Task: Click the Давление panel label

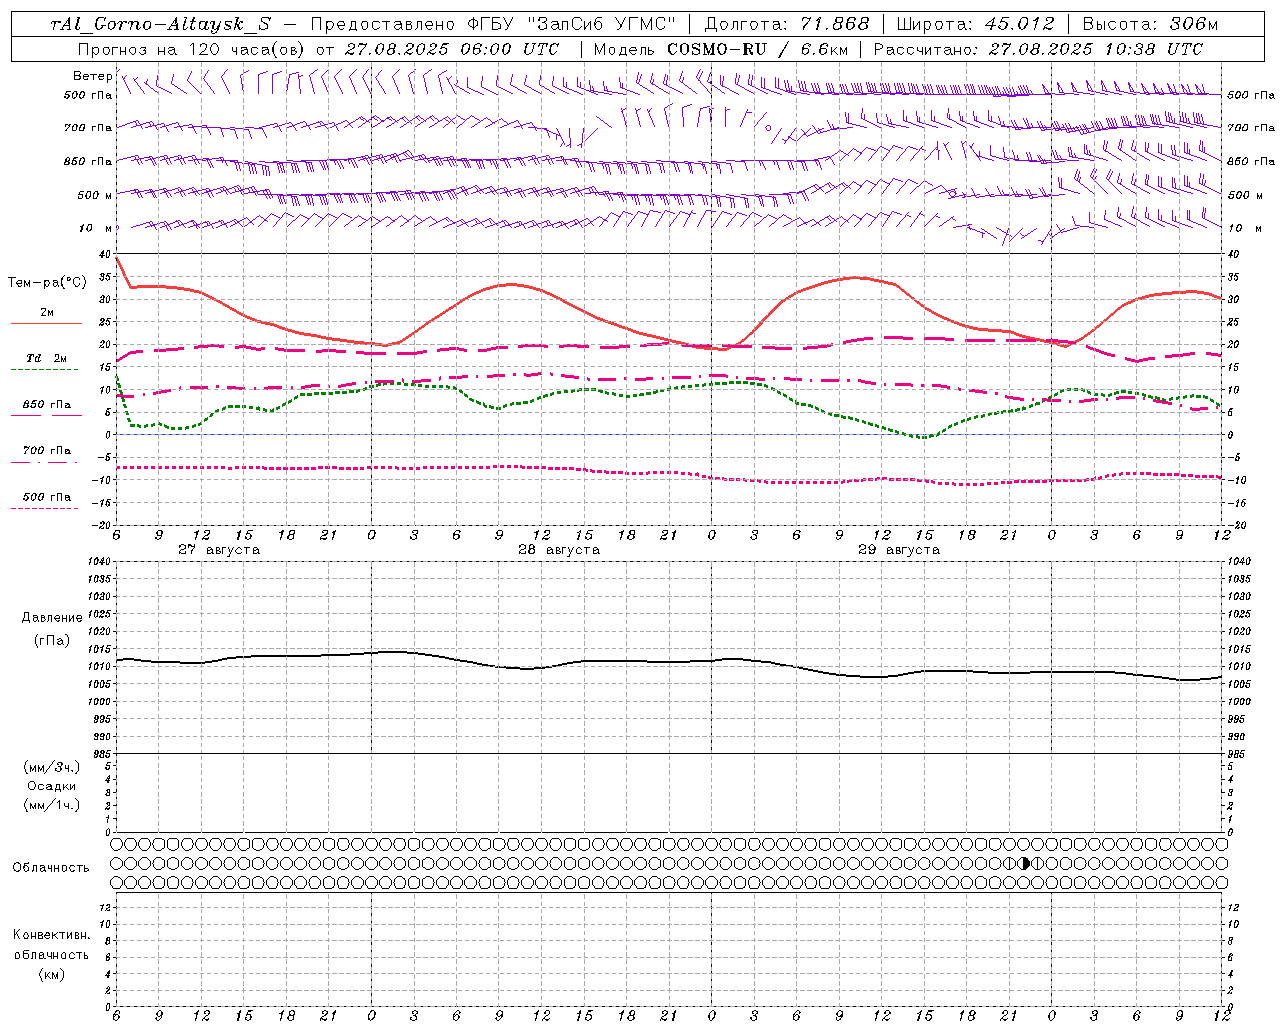Action: [52, 618]
